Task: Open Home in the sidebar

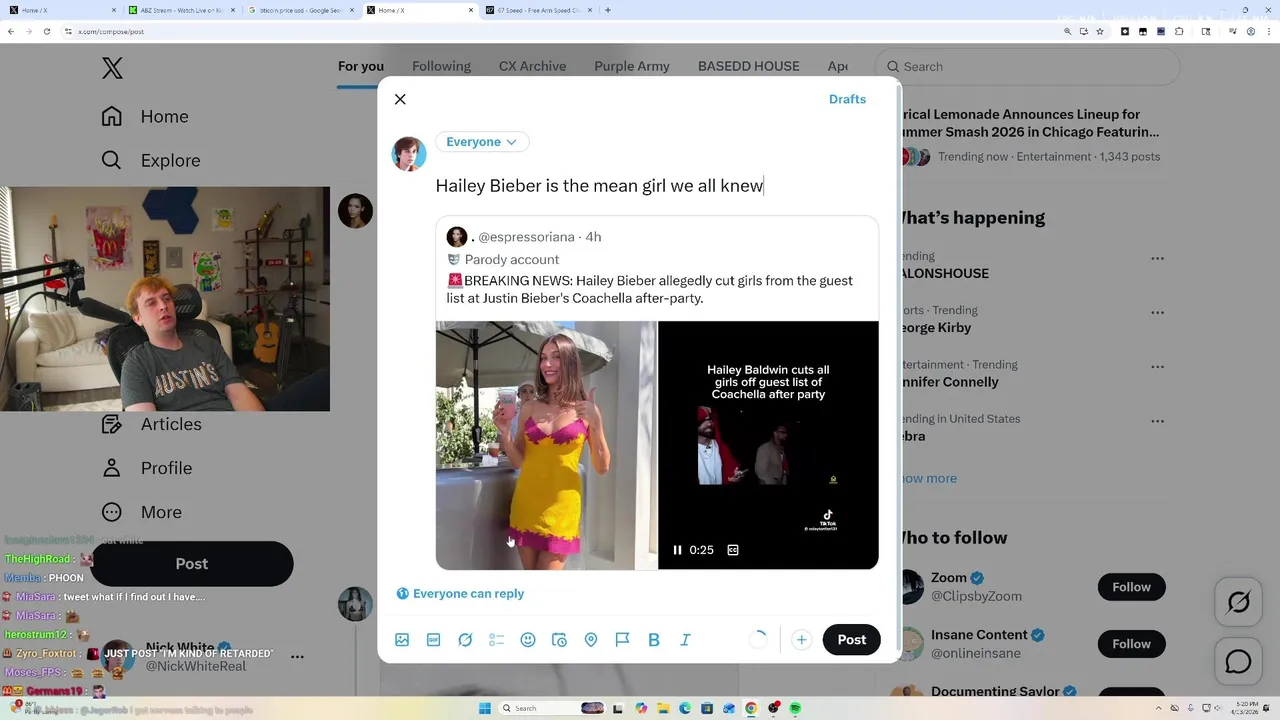Action: point(145,116)
